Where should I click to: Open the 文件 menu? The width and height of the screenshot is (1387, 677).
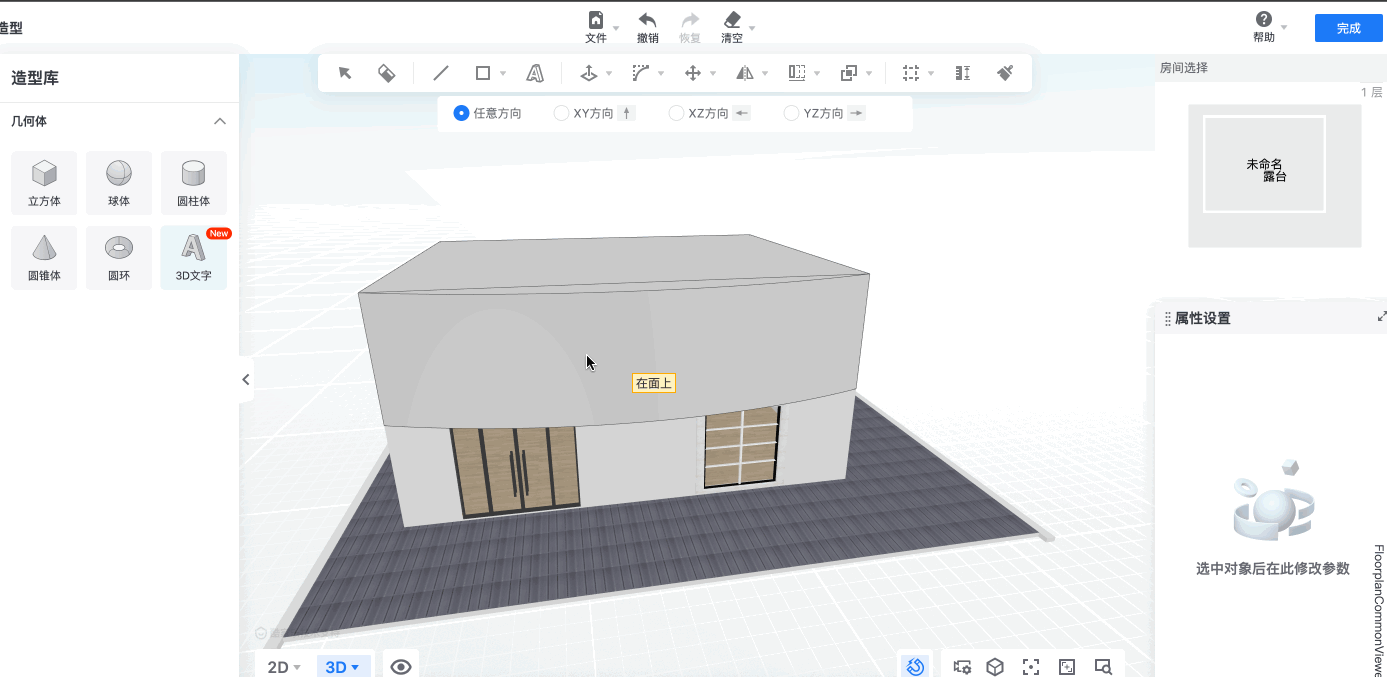click(596, 28)
